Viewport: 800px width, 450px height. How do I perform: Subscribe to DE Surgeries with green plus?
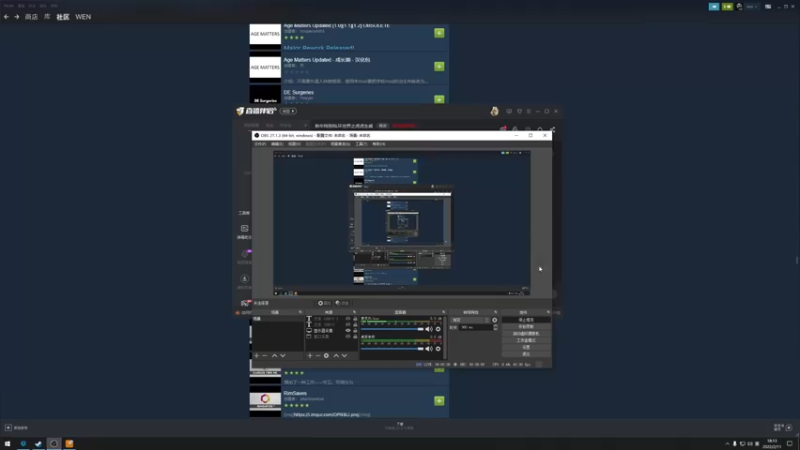(439, 99)
